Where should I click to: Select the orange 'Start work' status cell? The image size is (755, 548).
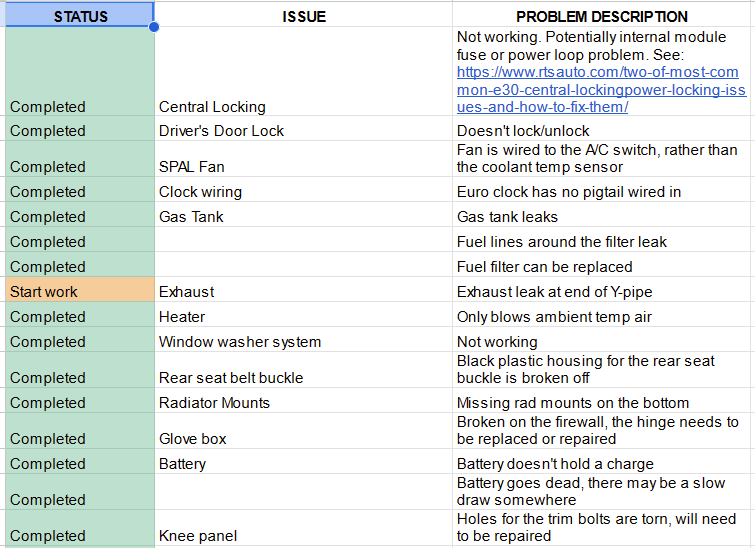coord(80,292)
